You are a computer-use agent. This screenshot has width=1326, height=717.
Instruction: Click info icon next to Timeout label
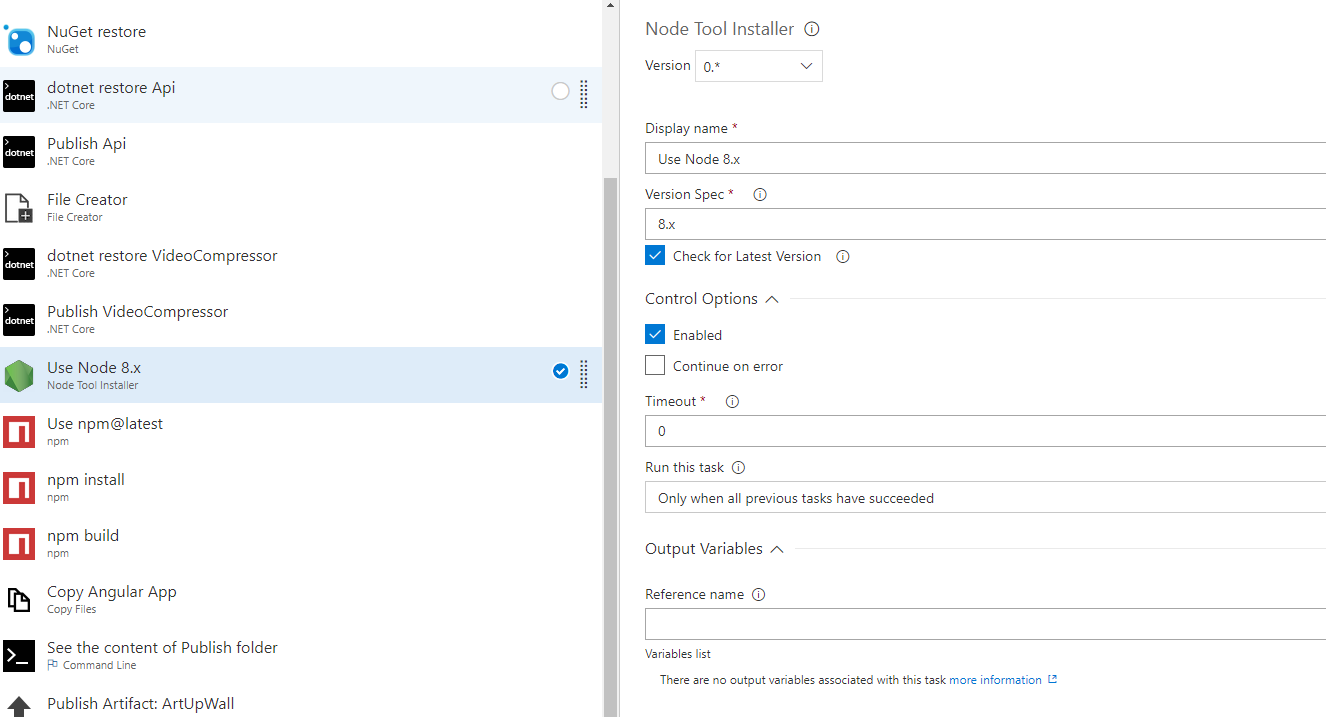[732, 402]
